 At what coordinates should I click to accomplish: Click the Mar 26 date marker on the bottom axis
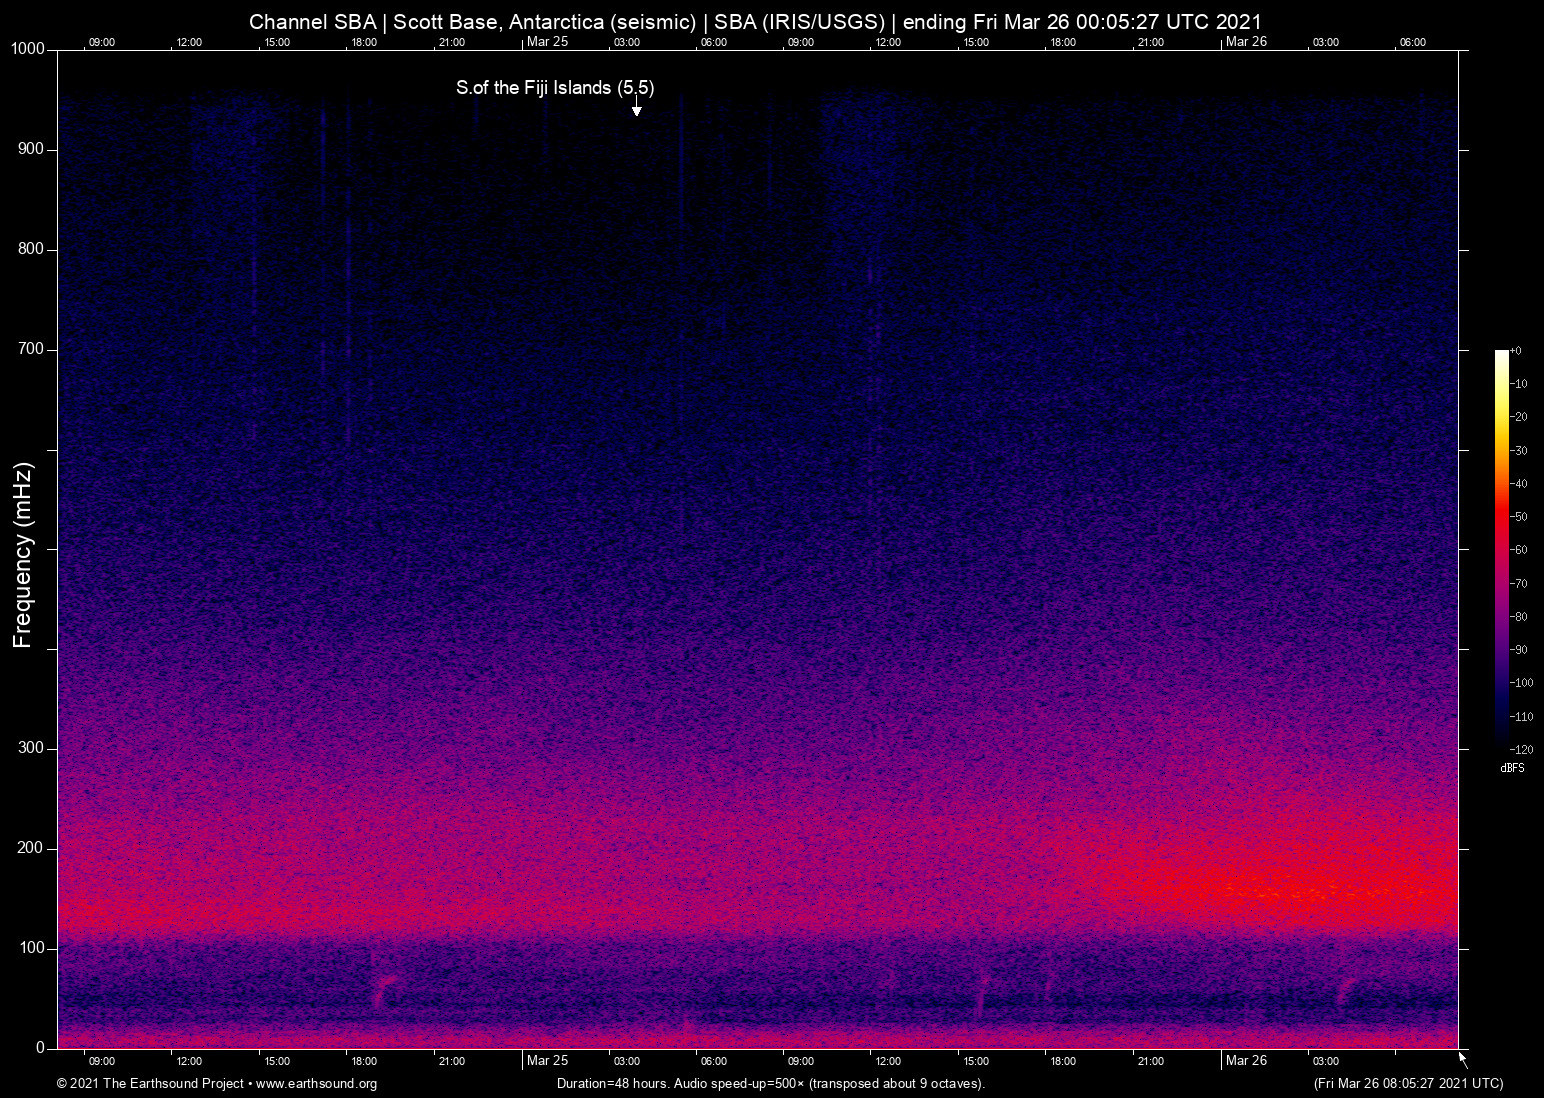tap(1246, 1061)
